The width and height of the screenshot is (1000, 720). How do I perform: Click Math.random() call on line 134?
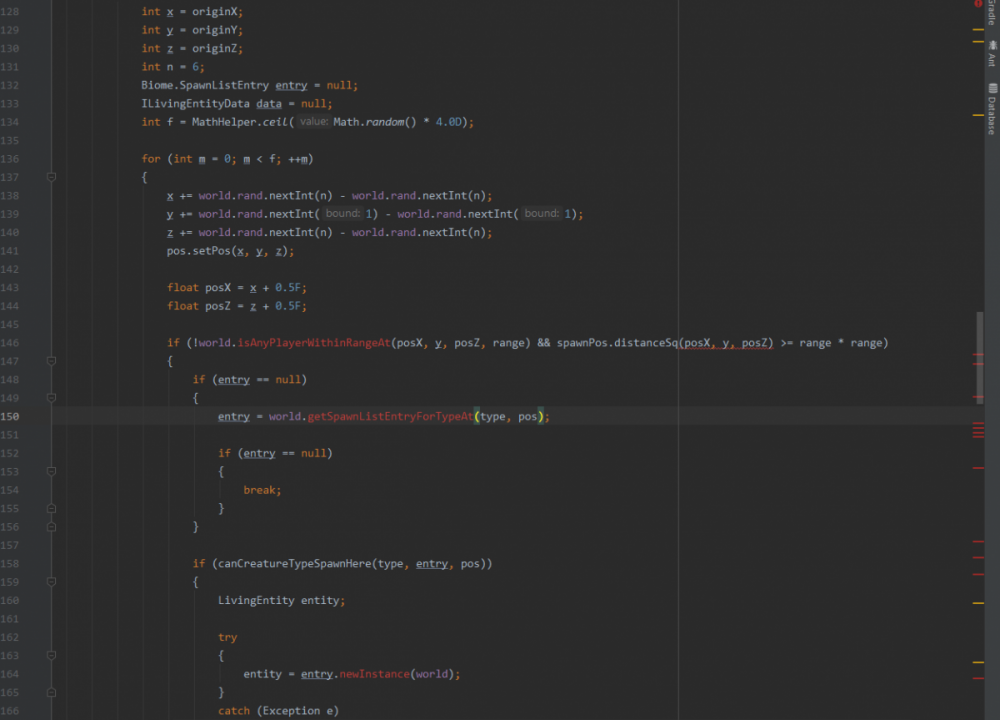(374, 122)
